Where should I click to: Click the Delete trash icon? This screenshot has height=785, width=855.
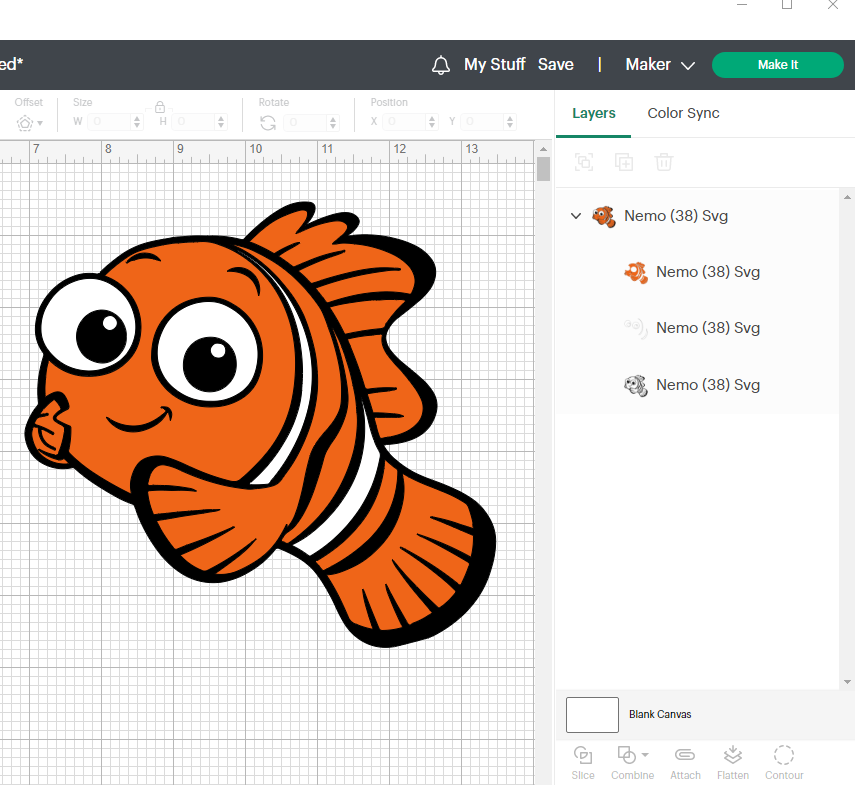(664, 162)
